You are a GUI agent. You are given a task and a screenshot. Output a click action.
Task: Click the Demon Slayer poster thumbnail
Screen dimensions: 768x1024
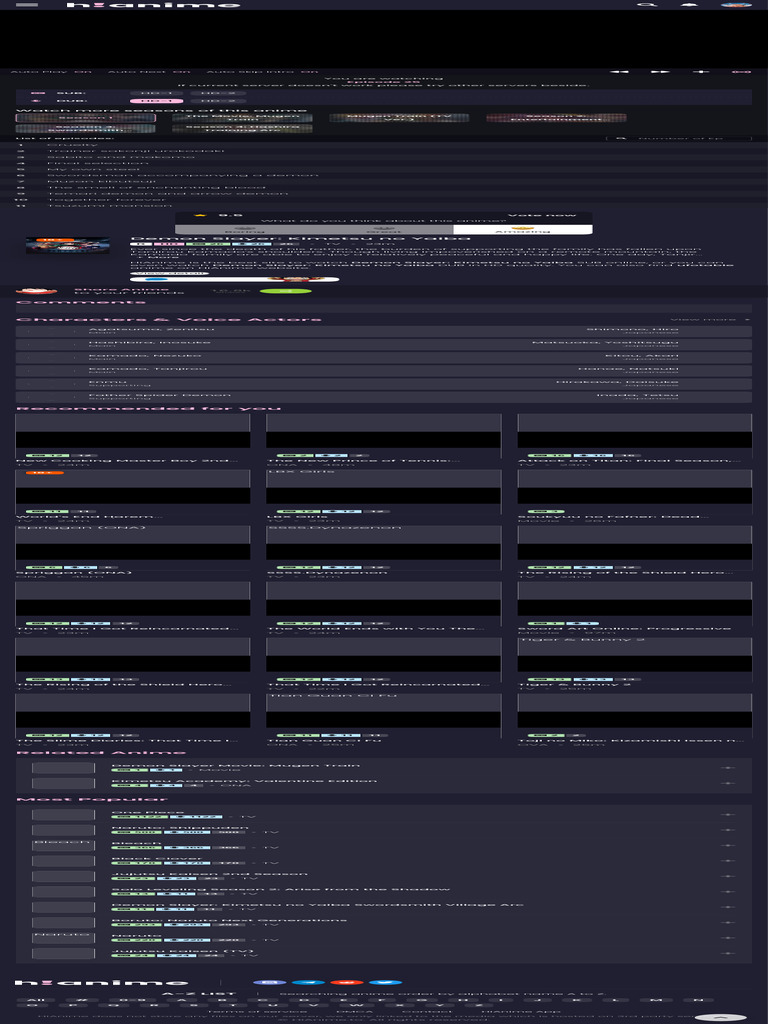pos(68,246)
